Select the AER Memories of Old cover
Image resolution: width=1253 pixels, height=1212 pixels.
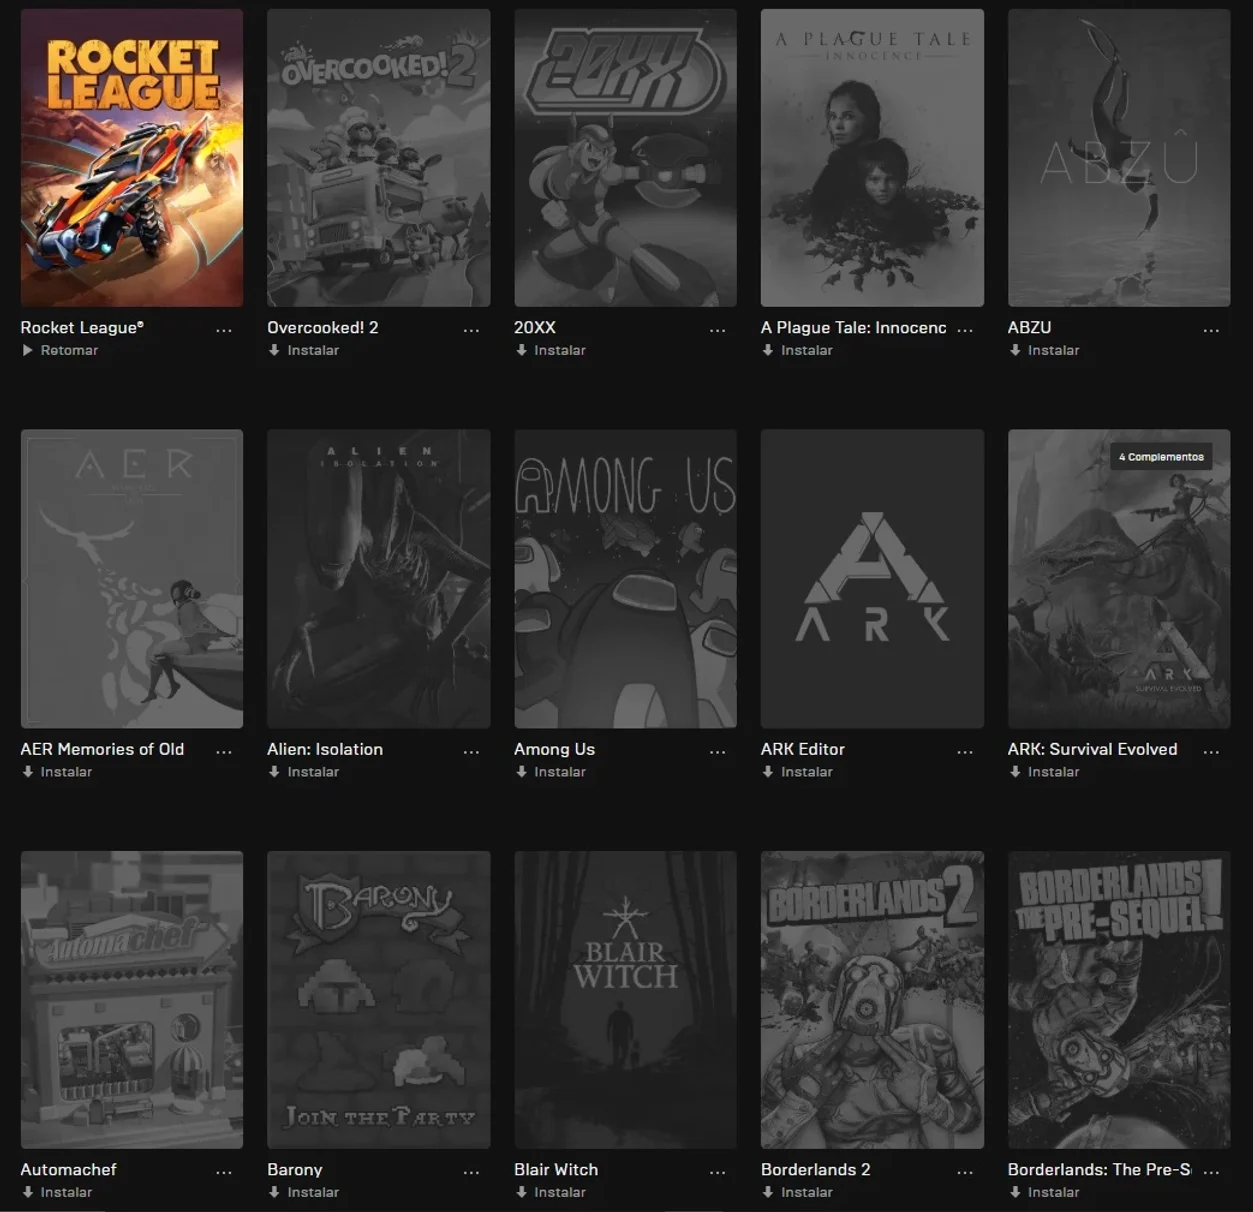(132, 579)
